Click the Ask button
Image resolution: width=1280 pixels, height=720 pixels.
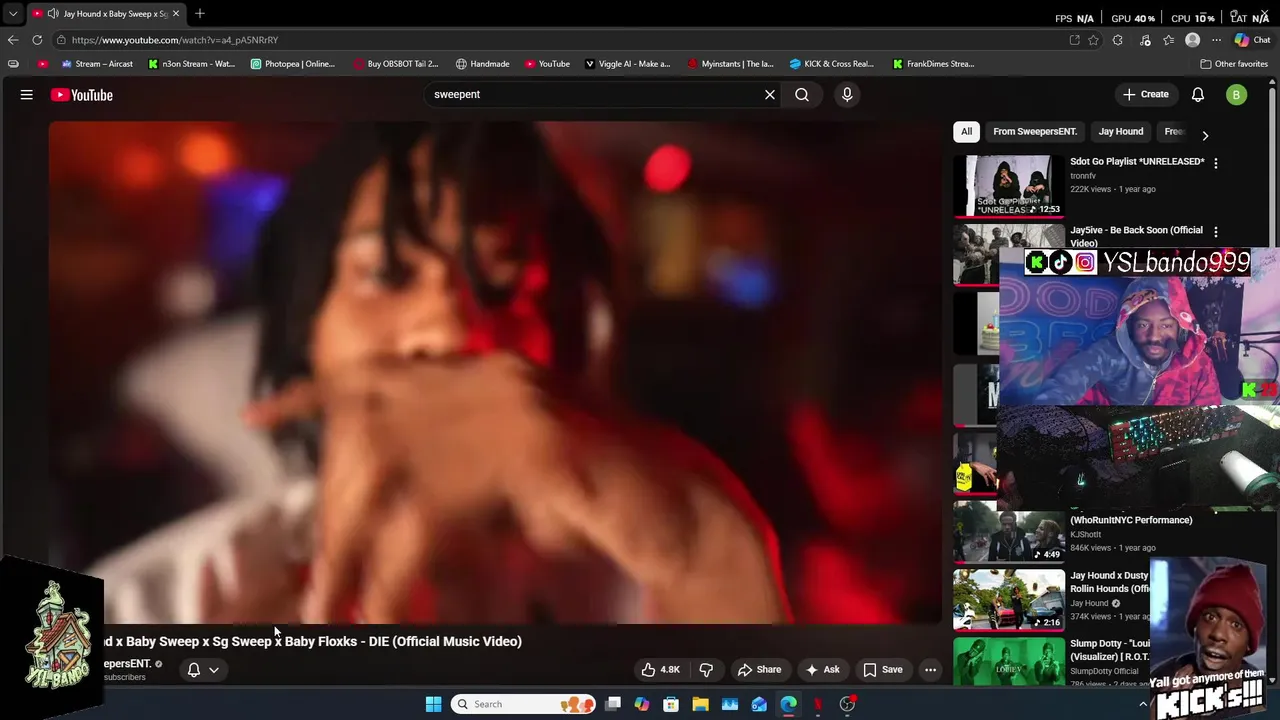pyautogui.click(x=823, y=670)
